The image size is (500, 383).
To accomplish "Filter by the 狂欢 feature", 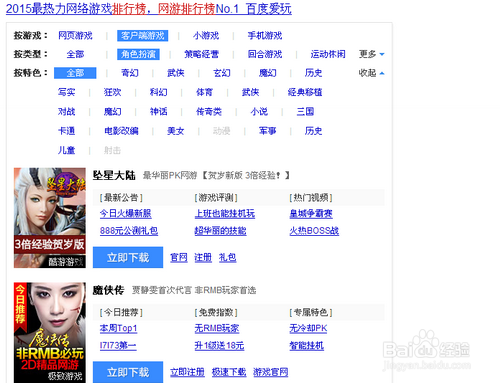I will click(x=112, y=92).
